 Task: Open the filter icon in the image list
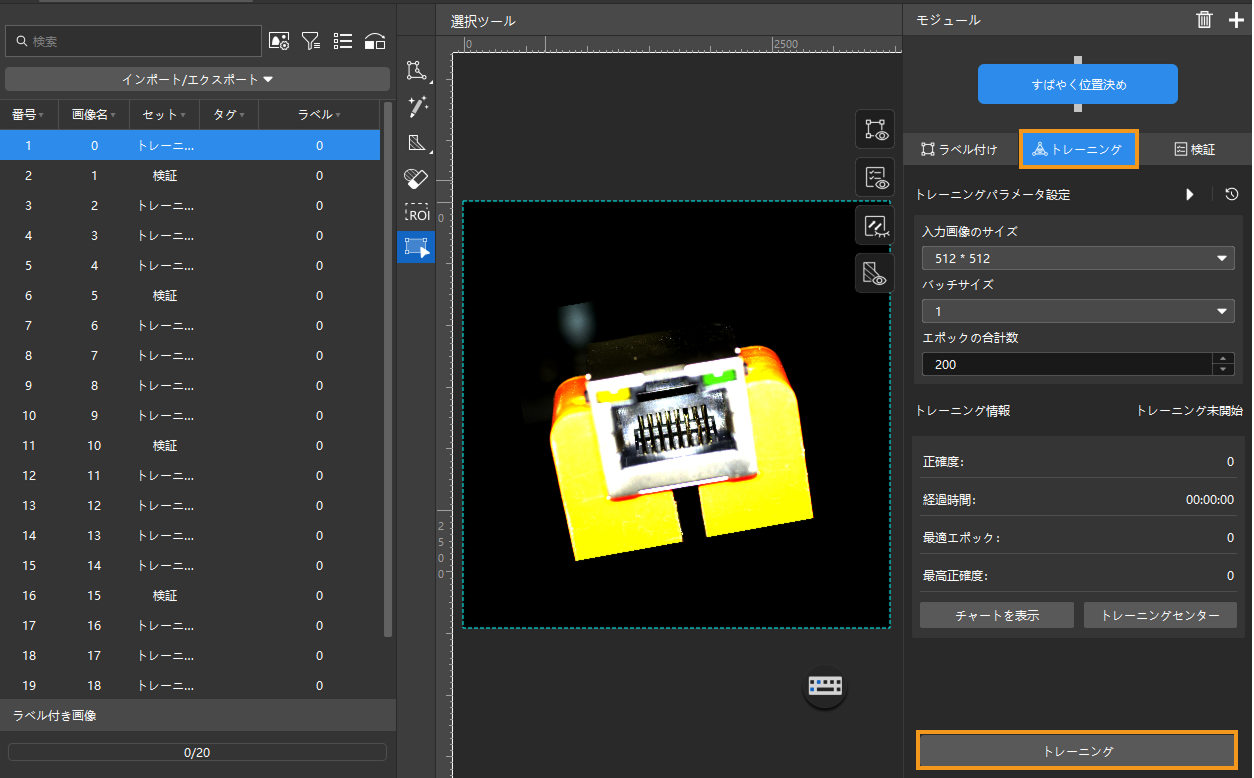(x=311, y=41)
